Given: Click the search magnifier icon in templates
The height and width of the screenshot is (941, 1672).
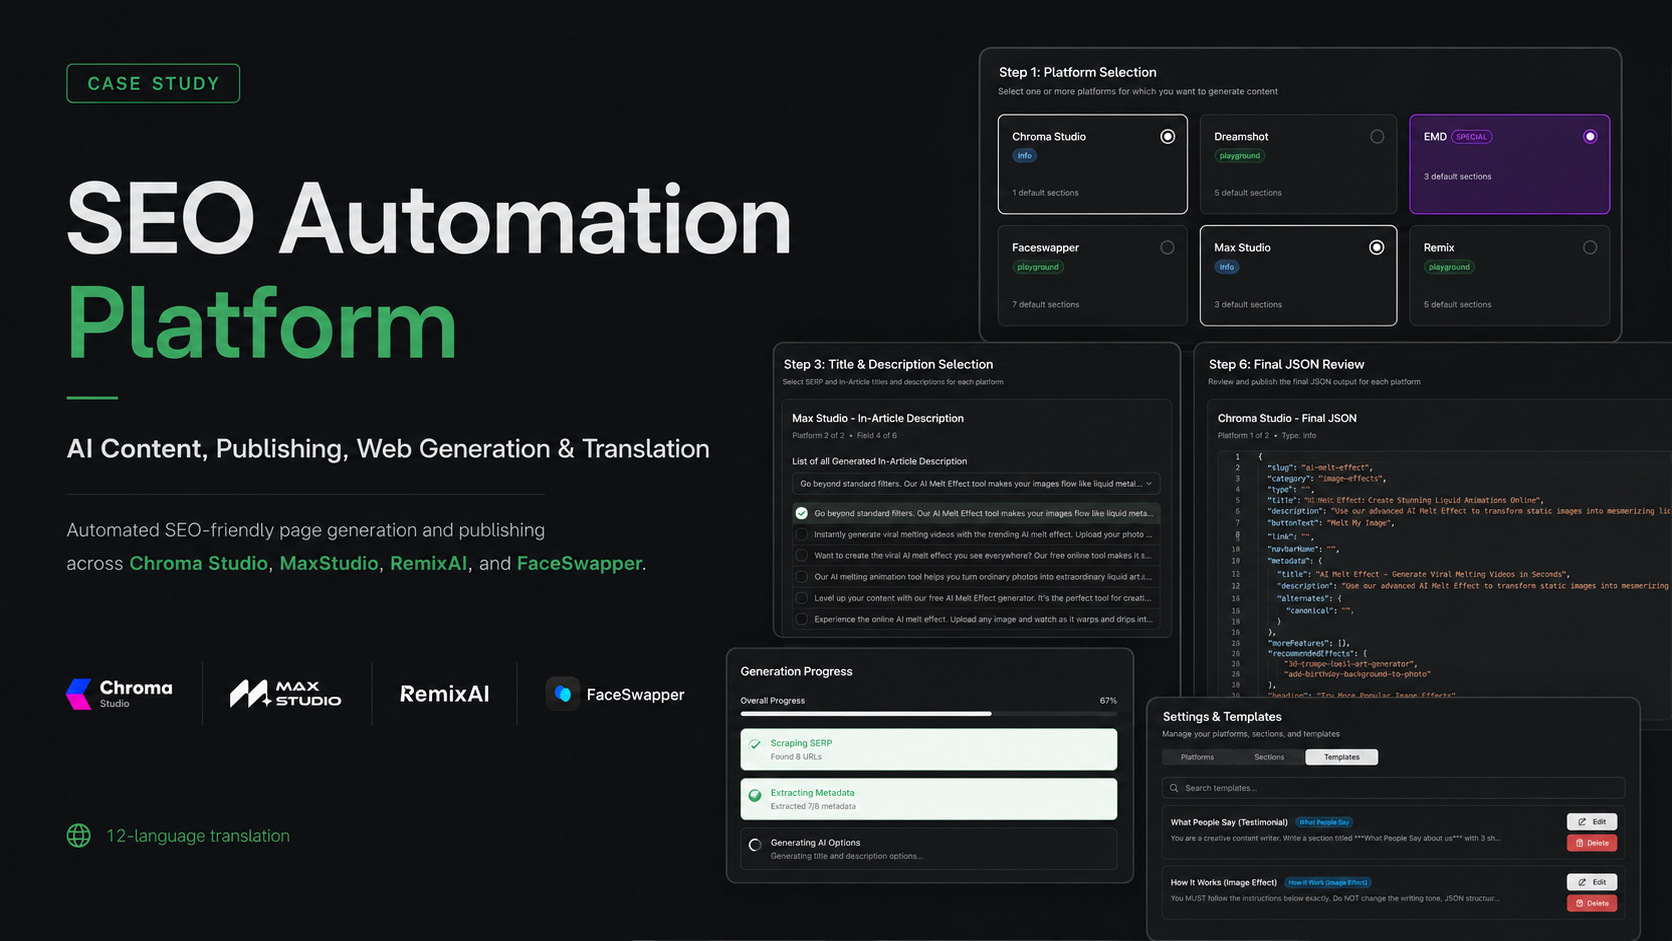Looking at the screenshot, I should 1174,788.
